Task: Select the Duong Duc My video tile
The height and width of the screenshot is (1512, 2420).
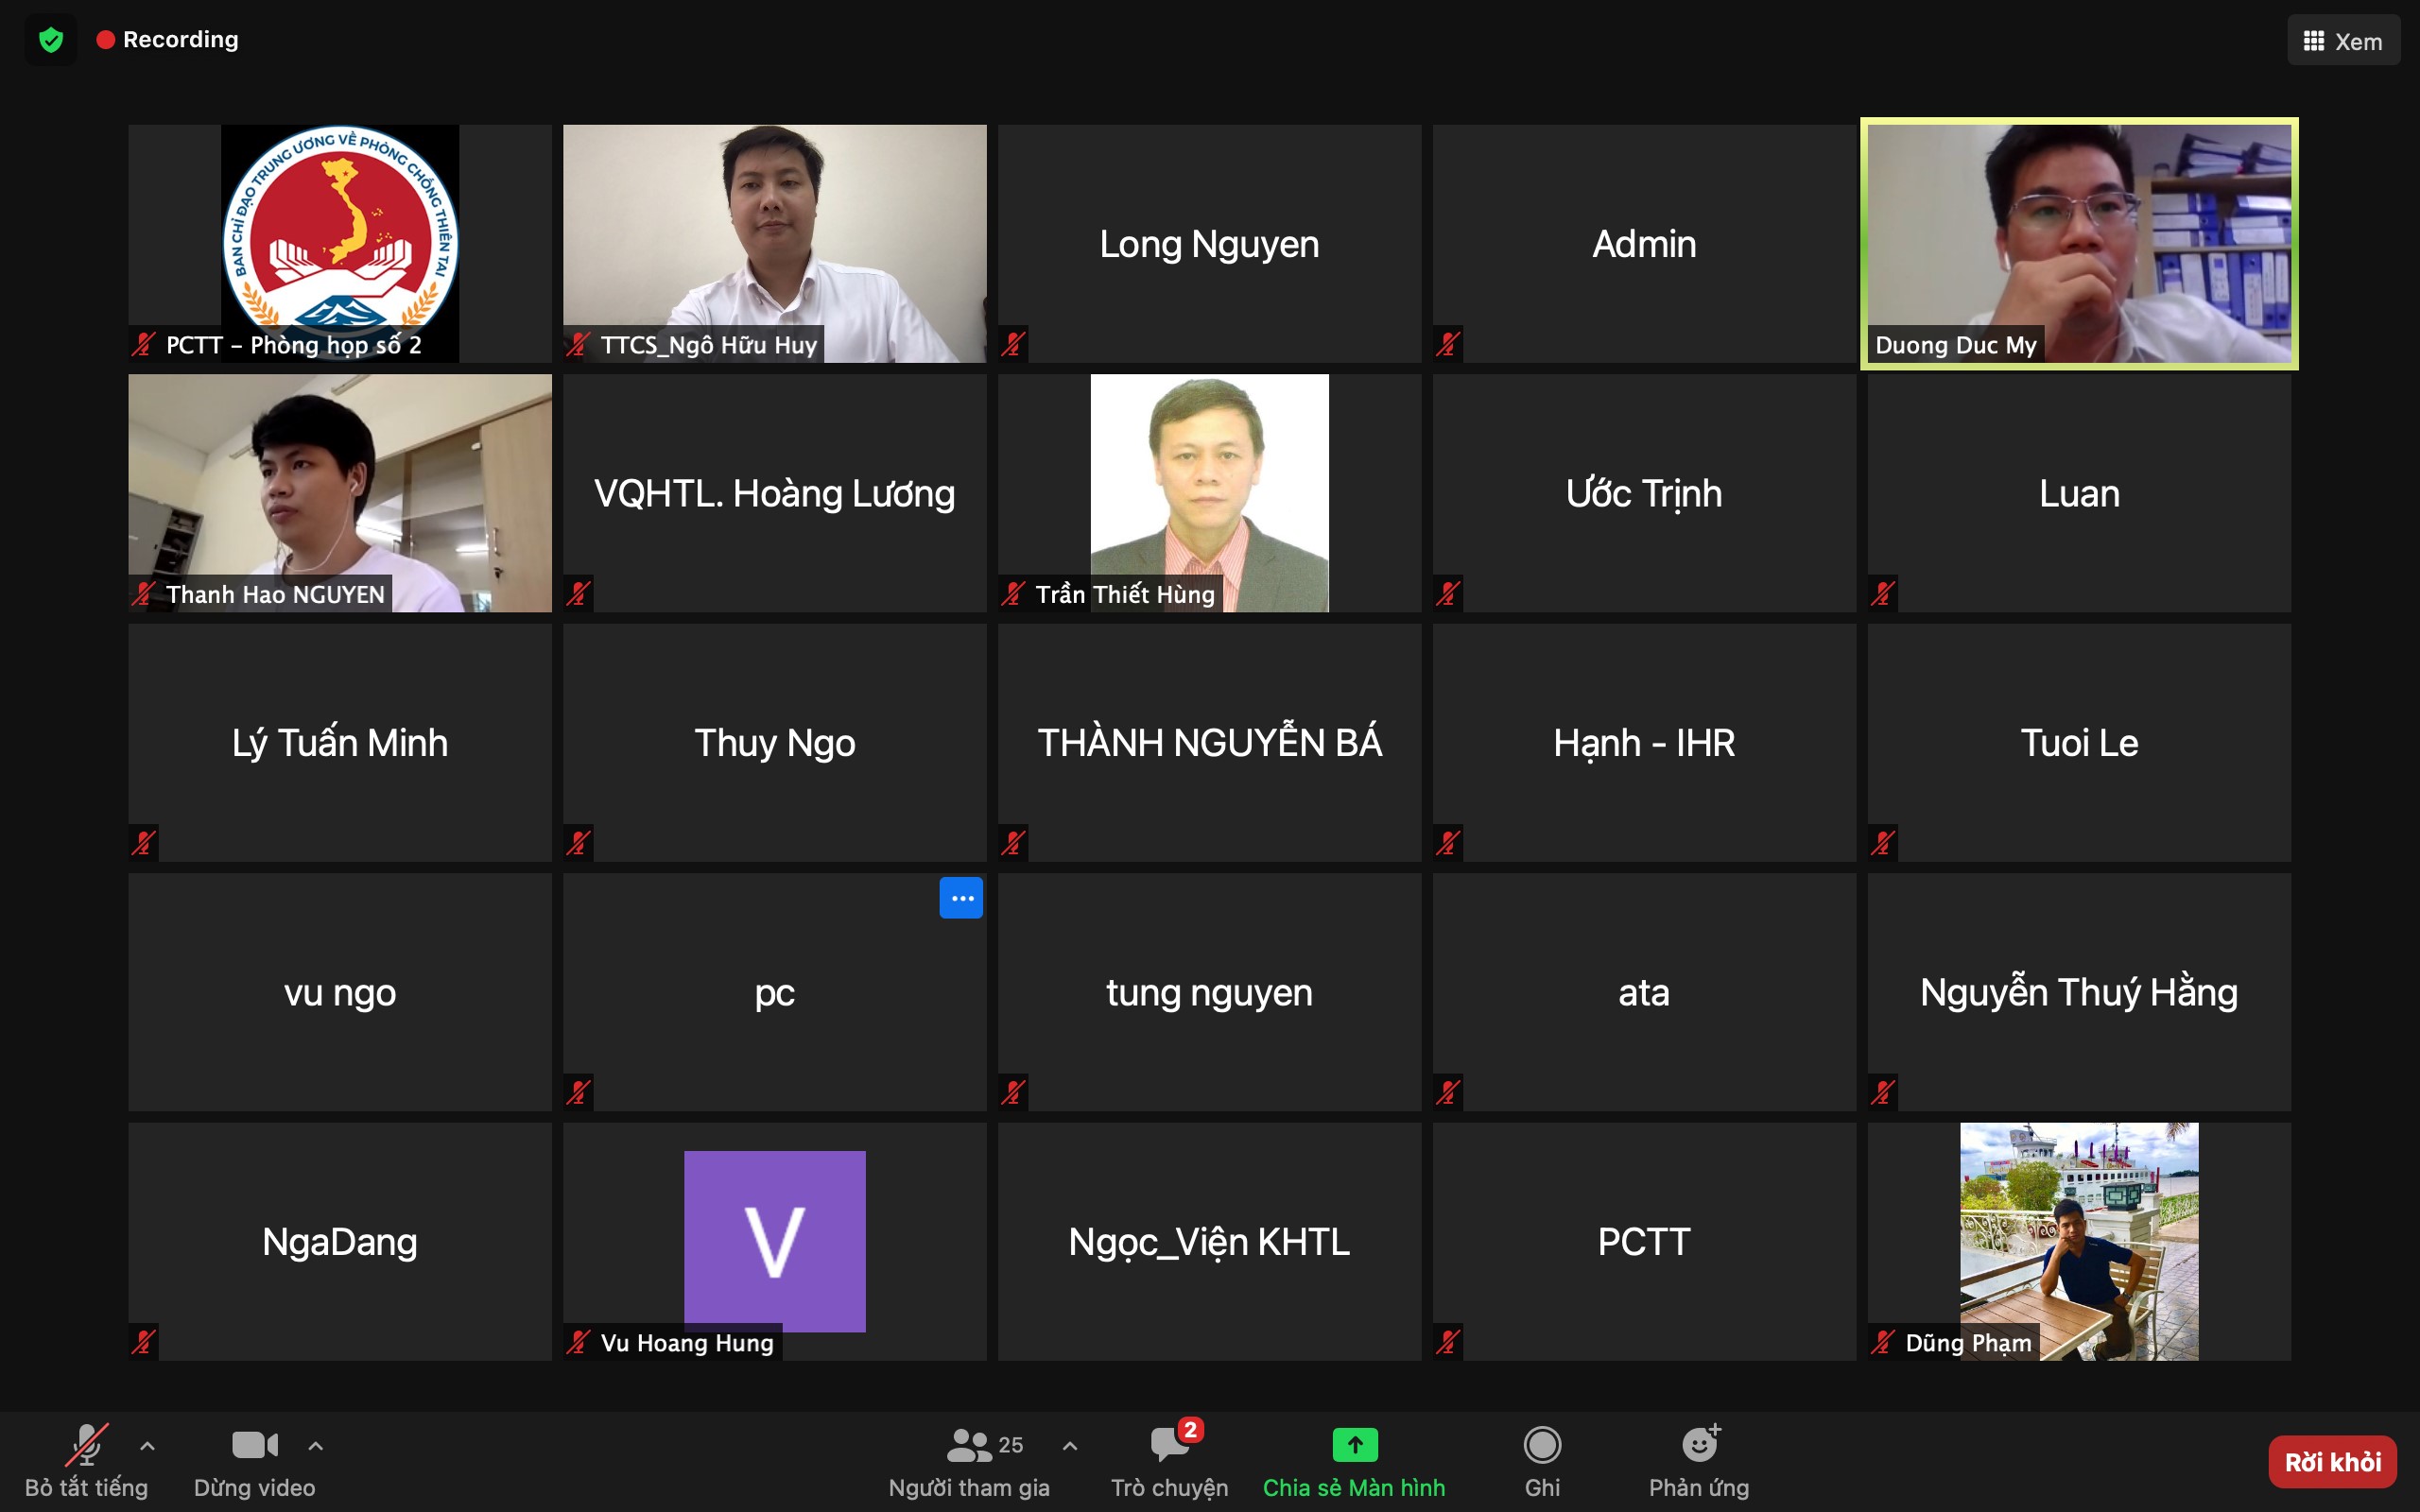Action: pos(2079,244)
